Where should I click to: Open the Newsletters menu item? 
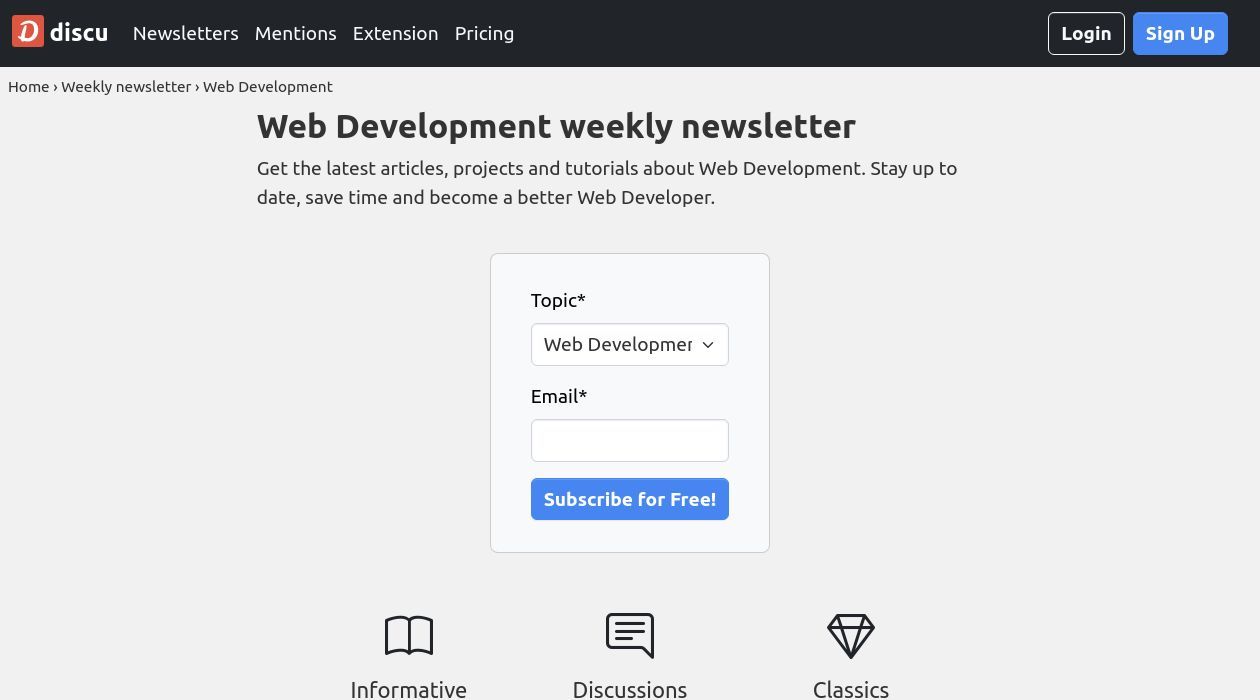point(186,33)
